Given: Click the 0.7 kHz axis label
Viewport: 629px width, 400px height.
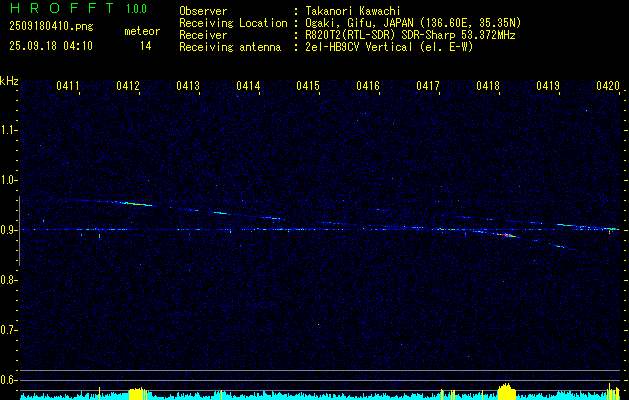Looking at the screenshot, I should click(x=8, y=330).
